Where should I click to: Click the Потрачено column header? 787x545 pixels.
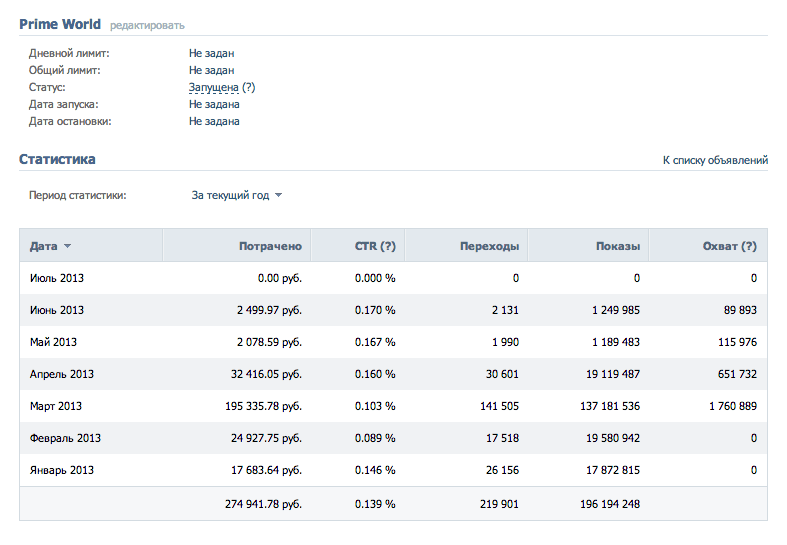tap(270, 246)
